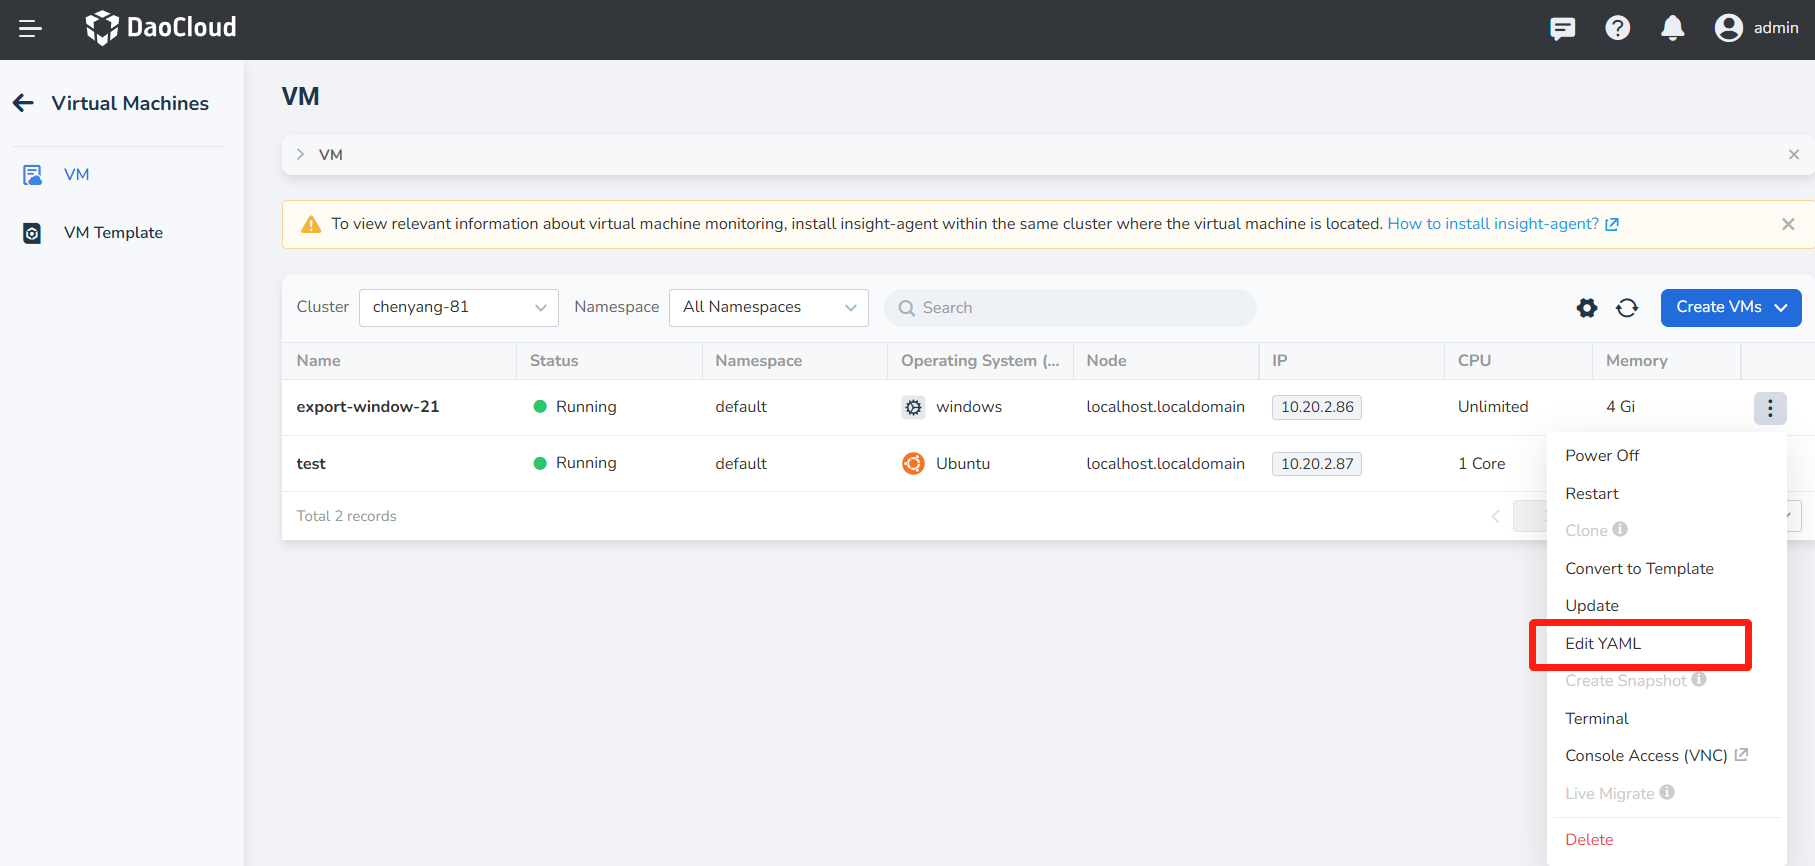Select Console Access (VNC) option
This screenshot has height=866, width=1815.
click(1646, 756)
